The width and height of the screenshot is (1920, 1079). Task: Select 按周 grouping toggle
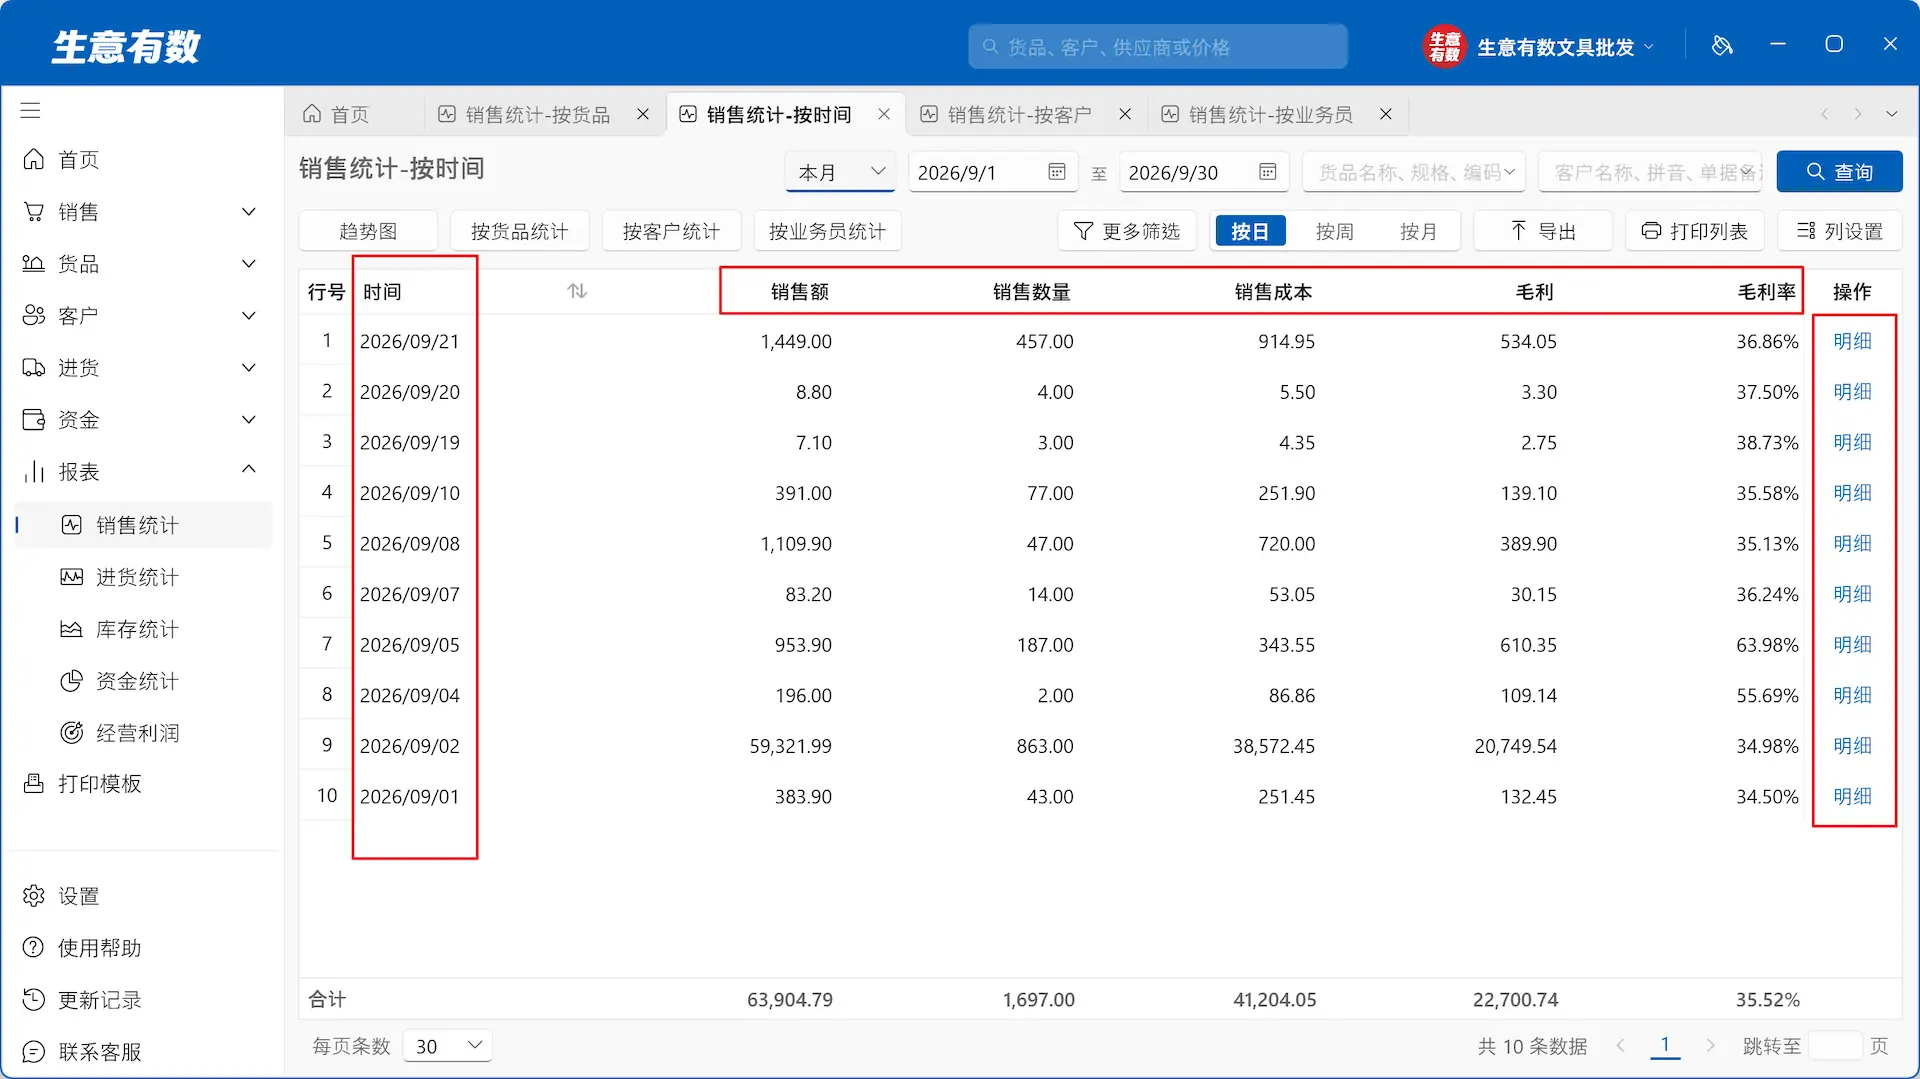(x=1334, y=231)
